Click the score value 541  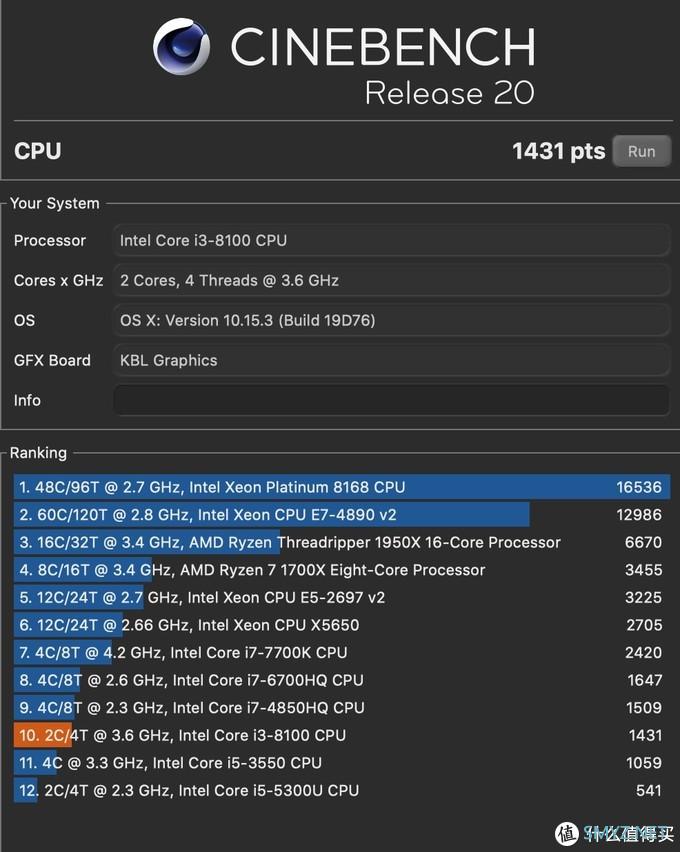click(648, 791)
